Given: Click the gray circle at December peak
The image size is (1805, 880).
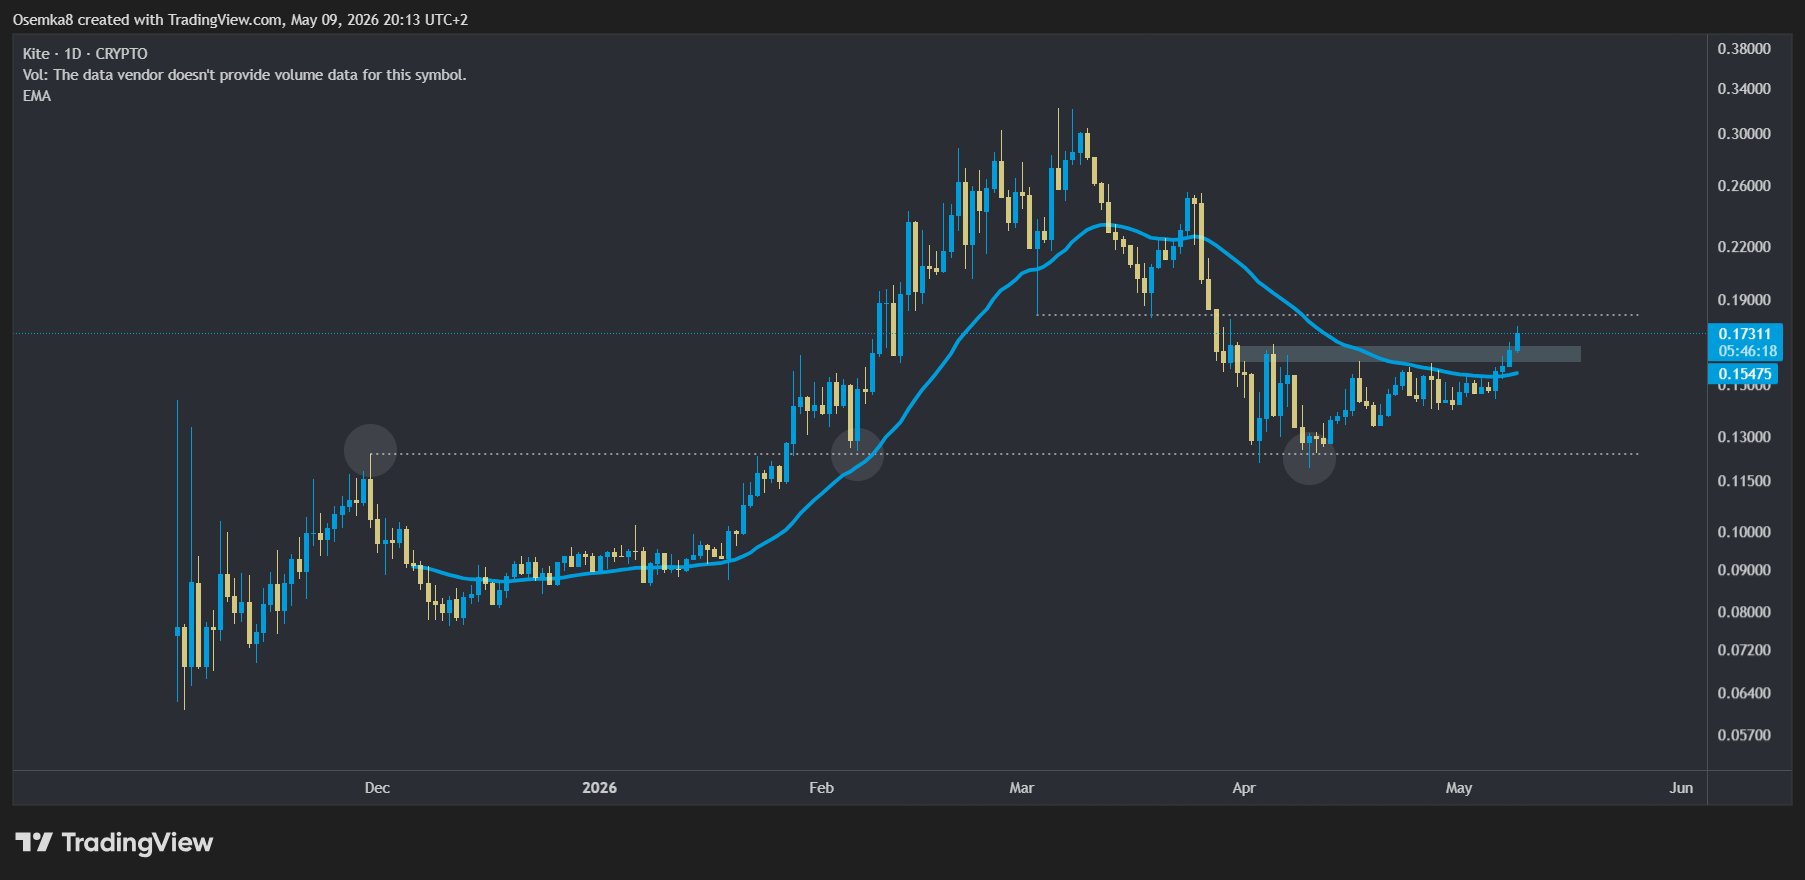Looking at the screenshot, I should coord(370,450).
